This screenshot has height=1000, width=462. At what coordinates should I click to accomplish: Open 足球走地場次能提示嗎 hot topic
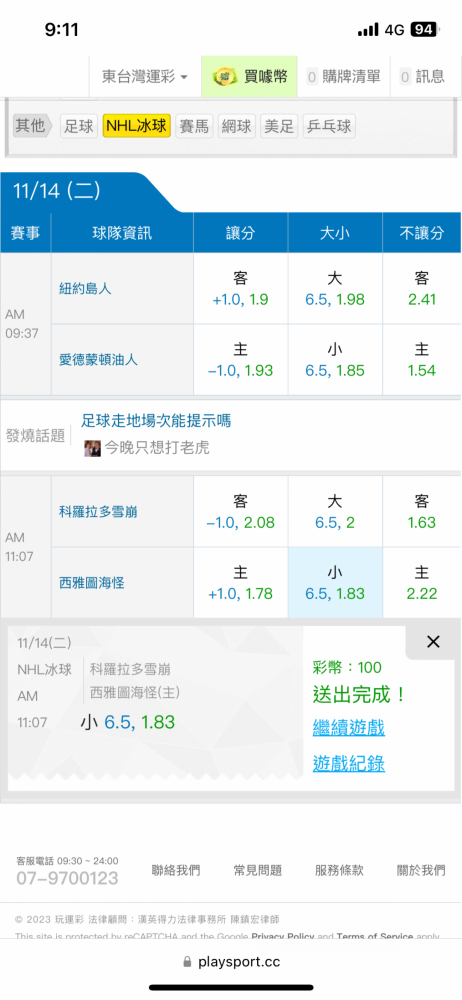(x=156, y=420)
